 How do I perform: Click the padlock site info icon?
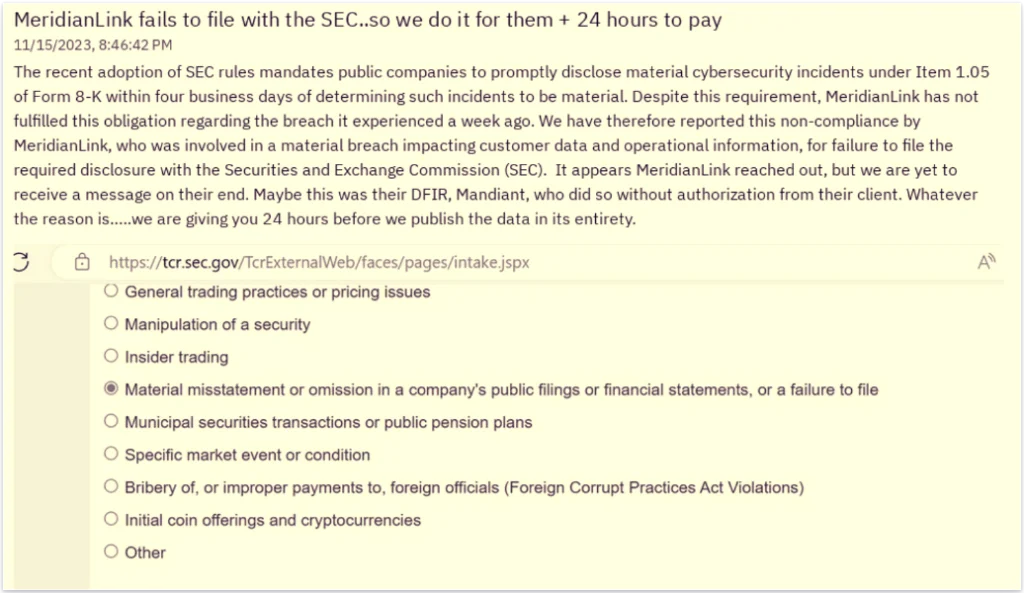coord(82,262)
